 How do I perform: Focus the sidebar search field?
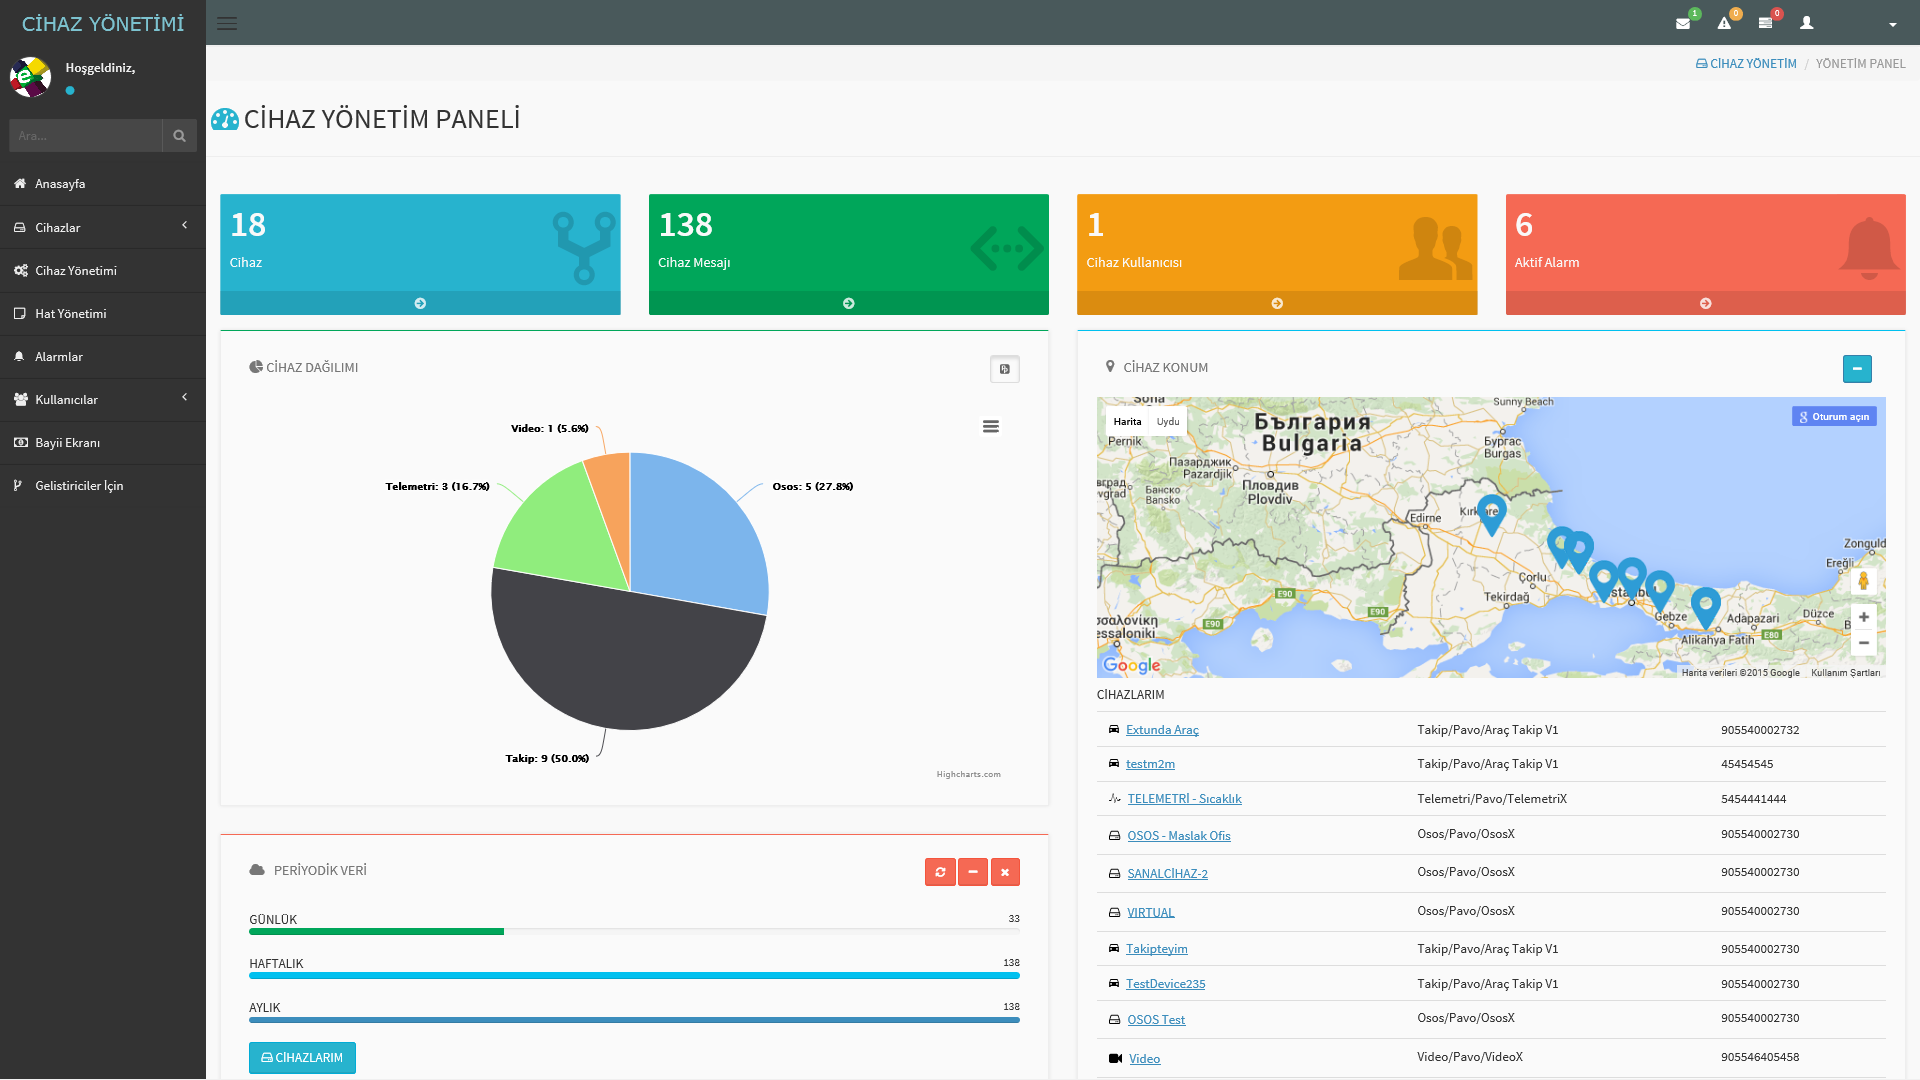click(x=86, y=136)
